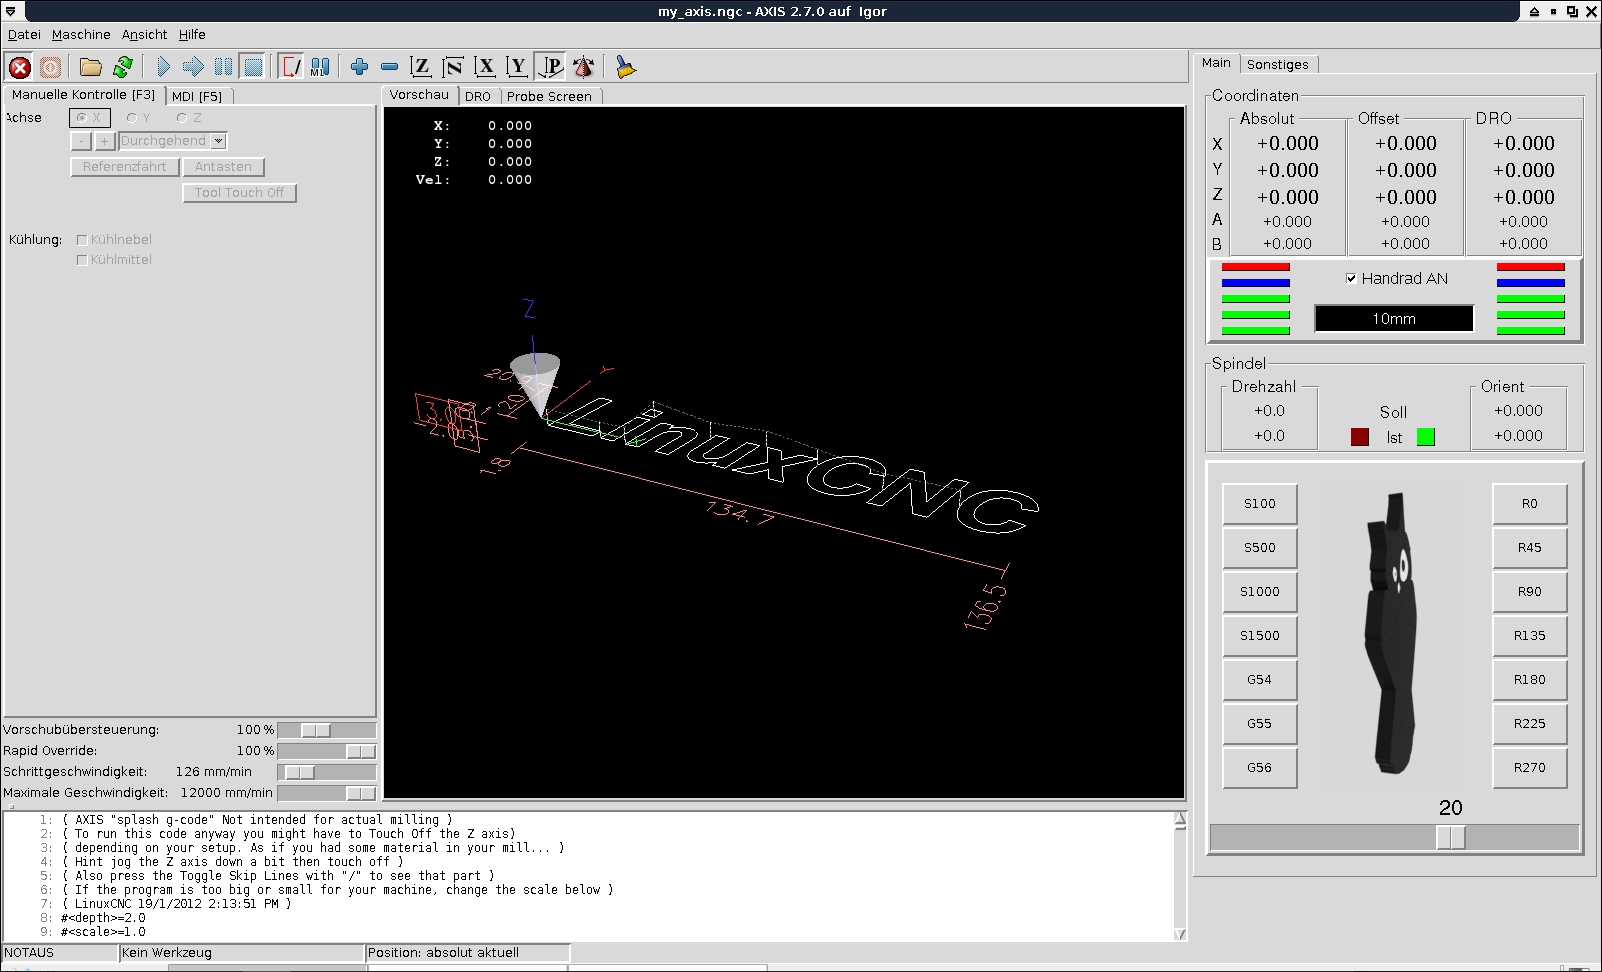Viewport: 1602px width, 972px height.
Task: Set spindle speed S100
Action: click(x=1260, y=504)
